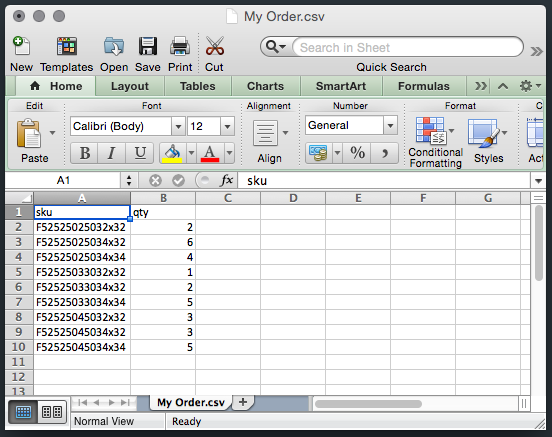Toggle Underline formatting button
This screenshot has height=437, width=552.
coord(140,153)
